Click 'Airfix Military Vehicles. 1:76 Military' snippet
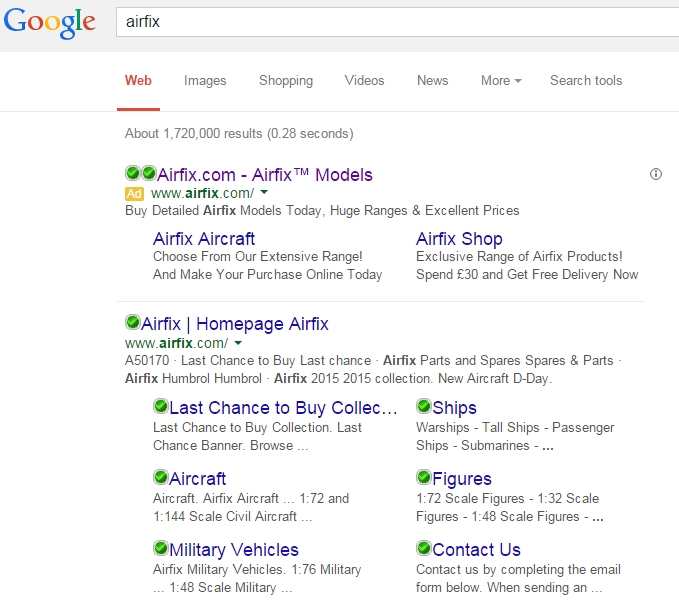 tap(257, 569)
